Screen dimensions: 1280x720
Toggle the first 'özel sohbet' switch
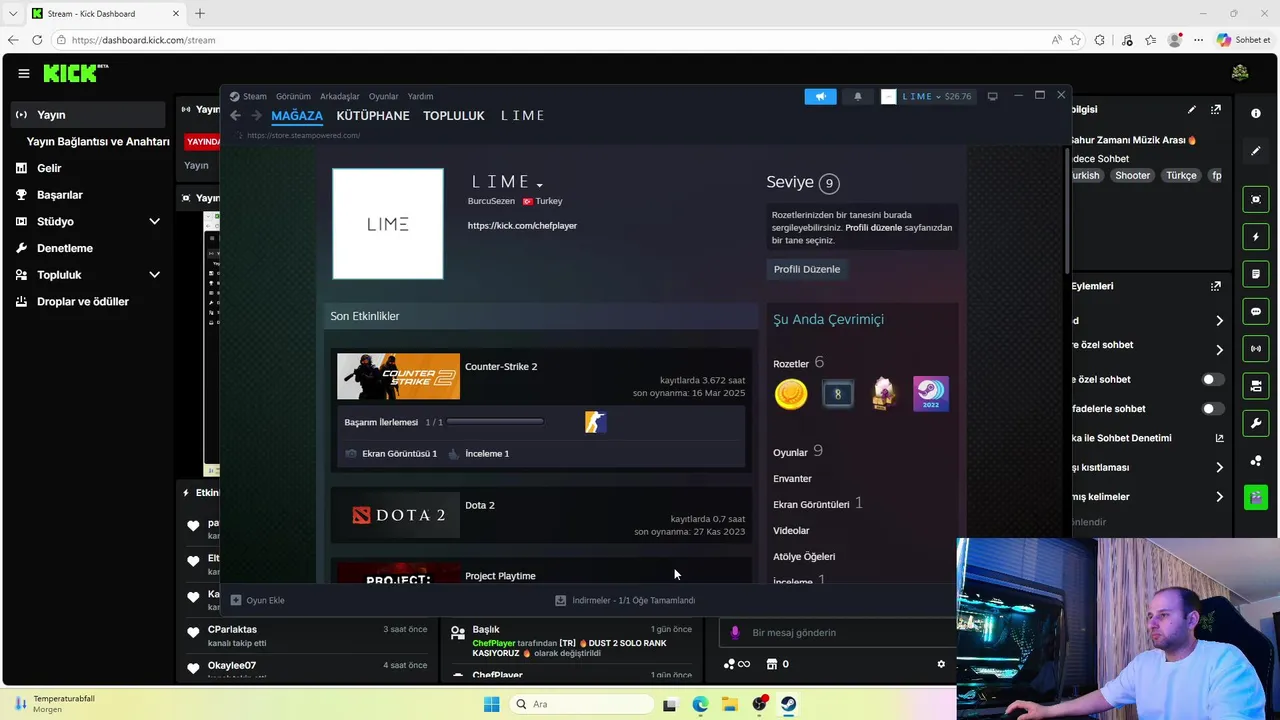tap(1212, 379)
